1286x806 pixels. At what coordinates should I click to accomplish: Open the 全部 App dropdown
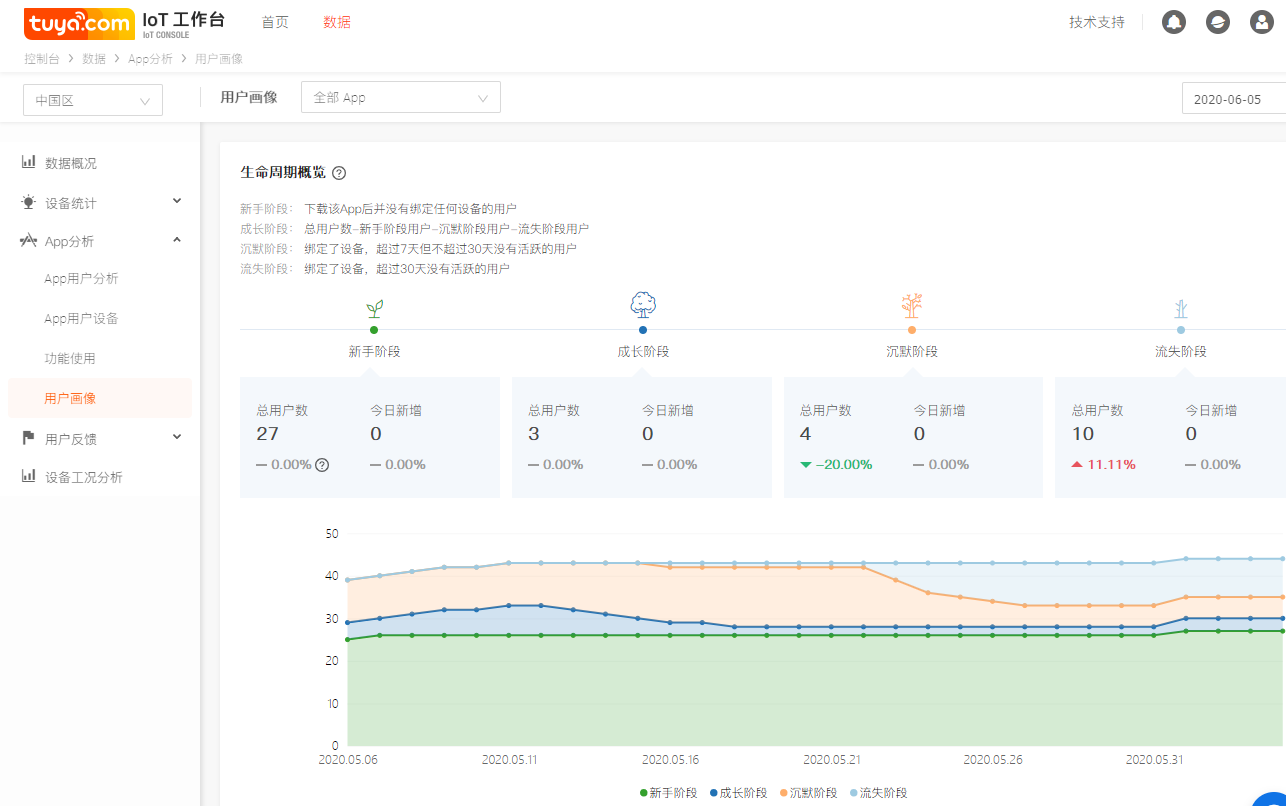(x=400, y=97)
